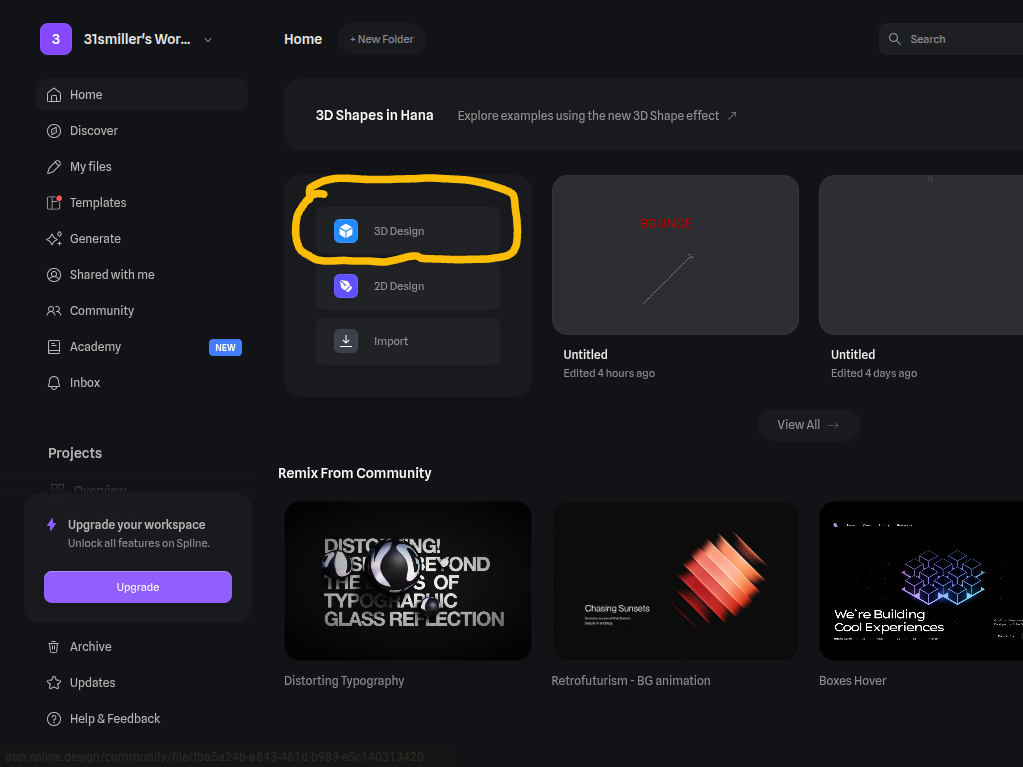The height and width of the screenshot is (767, 1023).
Task: Open Discover in the sidebar
Action: 142,131
